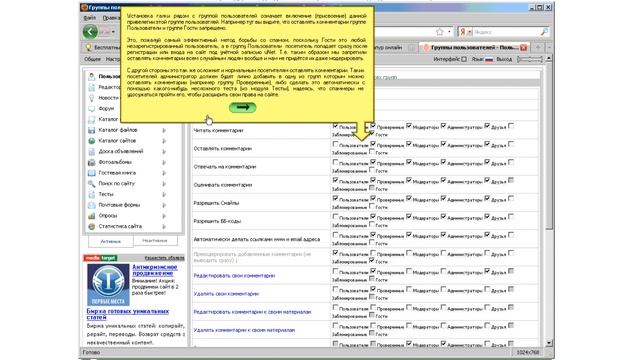Uncheck Администраторы for Разрешить Смайлы

443,198
